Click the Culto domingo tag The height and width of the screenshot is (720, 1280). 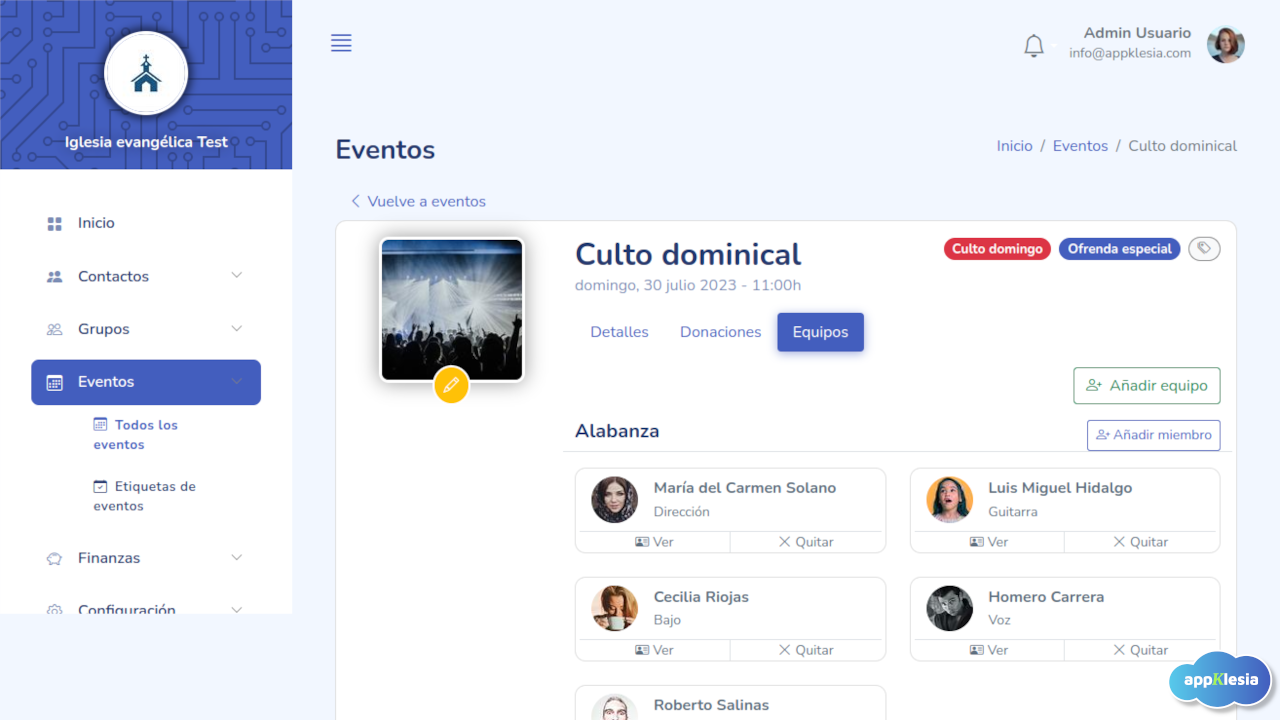pyautogui.click(x=997, y=249)
